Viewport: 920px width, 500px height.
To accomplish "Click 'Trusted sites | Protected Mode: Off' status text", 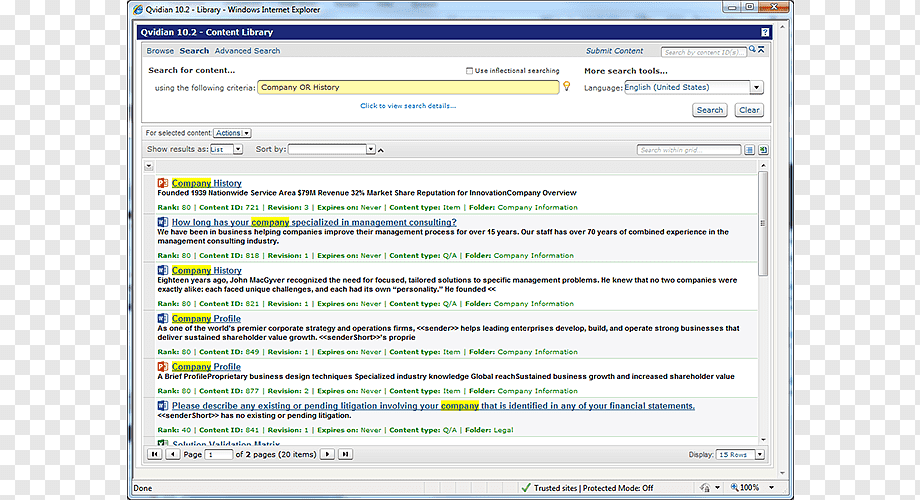I will 593,488.
